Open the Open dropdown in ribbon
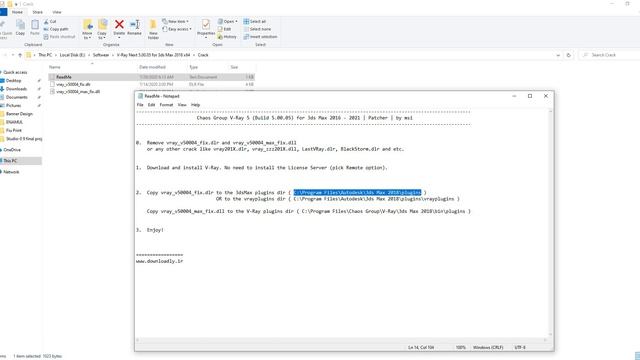The height and width of the screenshot is (360, 640). click(227, 21)
